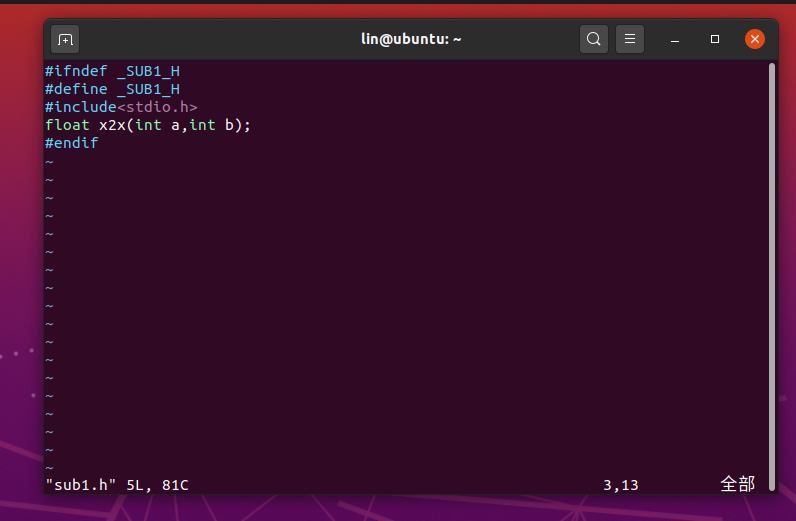Click '#include' on the third line
Screen dimensions: 796x521
pyautogui.click(x=81, y=107)
